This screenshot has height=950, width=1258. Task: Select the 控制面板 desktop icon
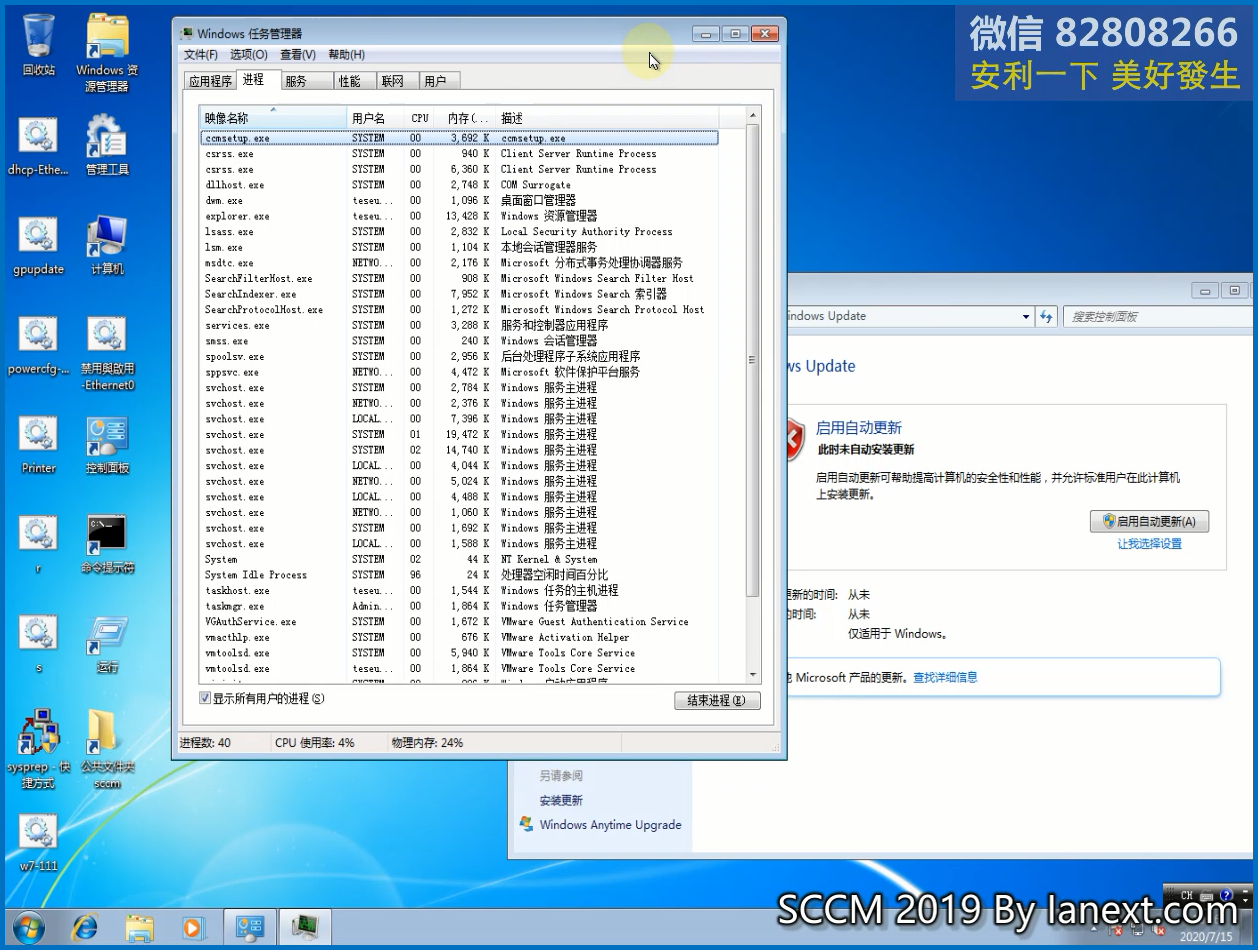tap(107, 445)
